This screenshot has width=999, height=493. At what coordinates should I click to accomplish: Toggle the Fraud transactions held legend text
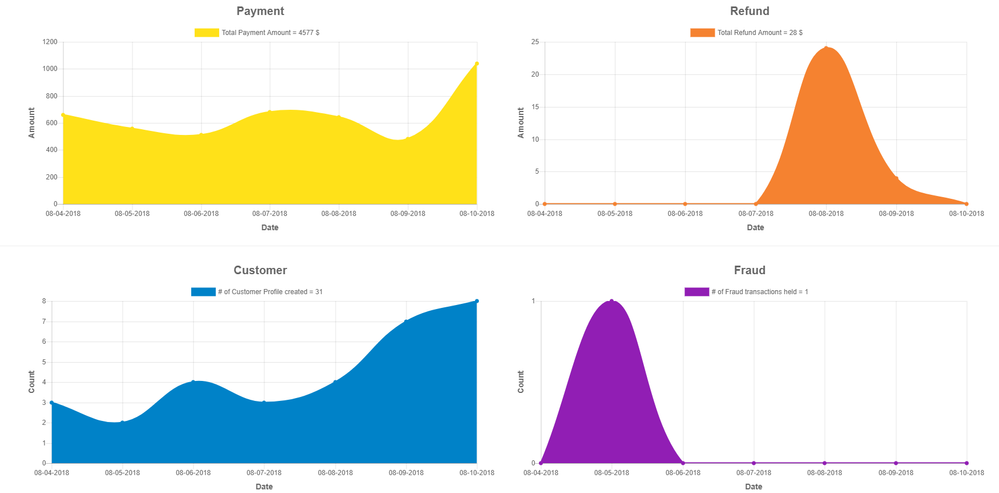coord(760,292)
